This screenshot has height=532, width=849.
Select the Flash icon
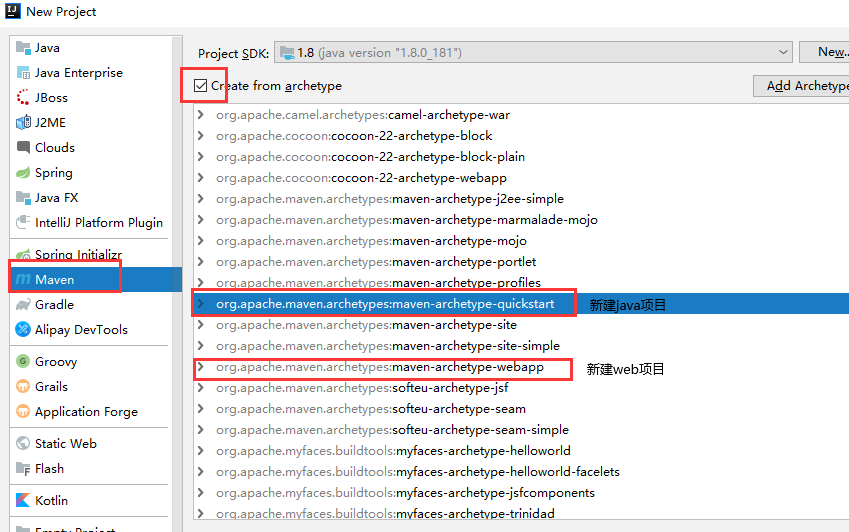tap(23, 469)
